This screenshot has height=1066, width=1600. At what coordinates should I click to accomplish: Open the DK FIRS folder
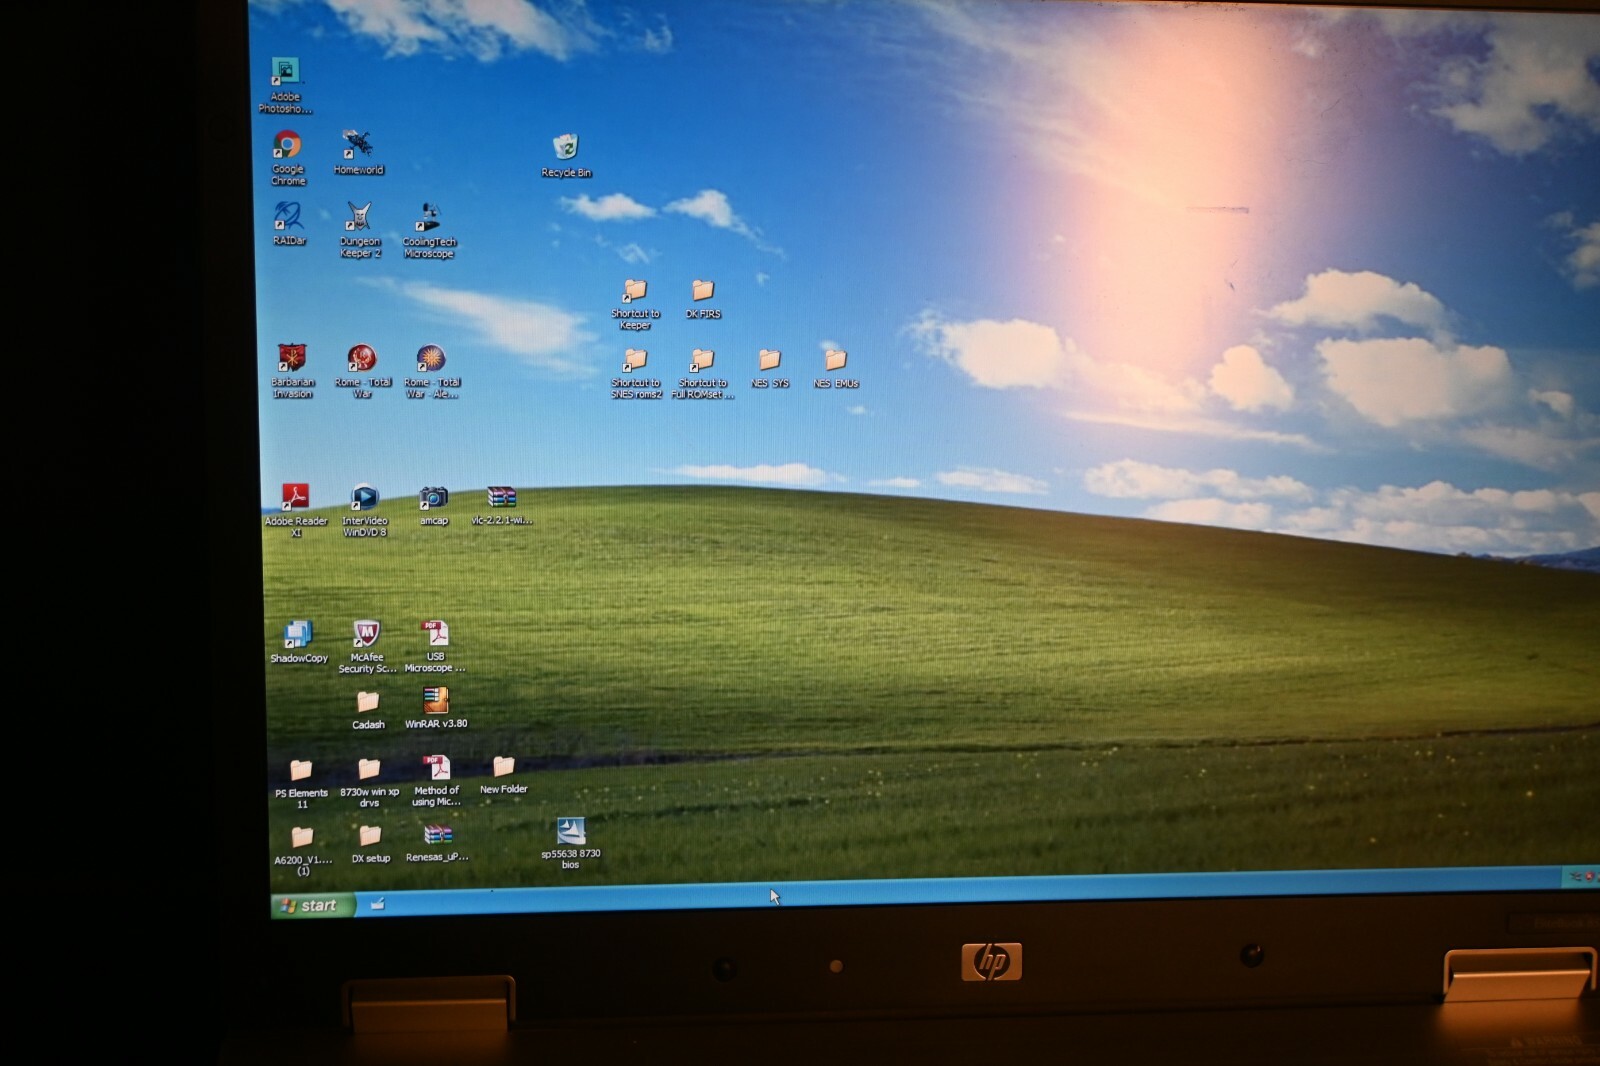pyautogui.click(x=703, y=298)
